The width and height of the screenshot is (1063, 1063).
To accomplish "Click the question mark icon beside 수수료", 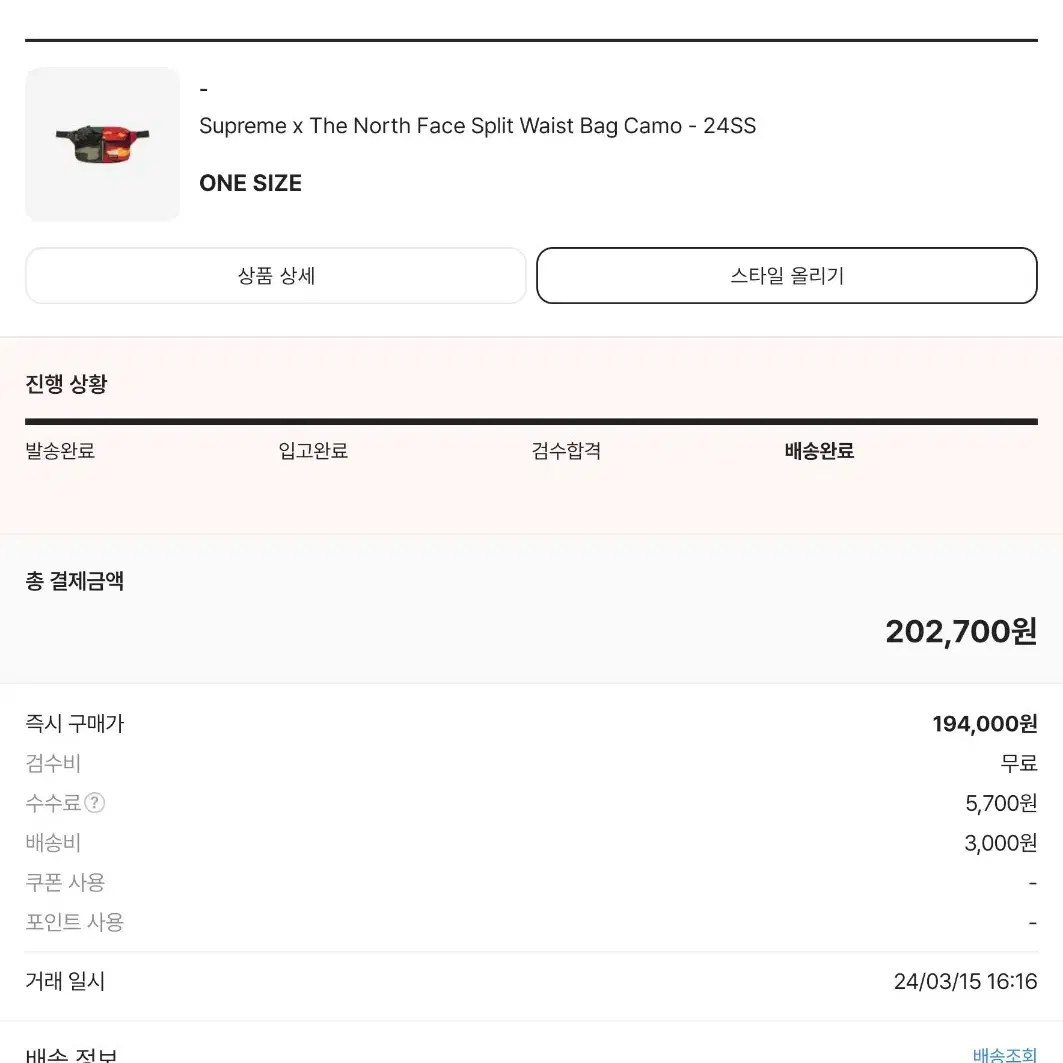I will click(x=94, y=803).
